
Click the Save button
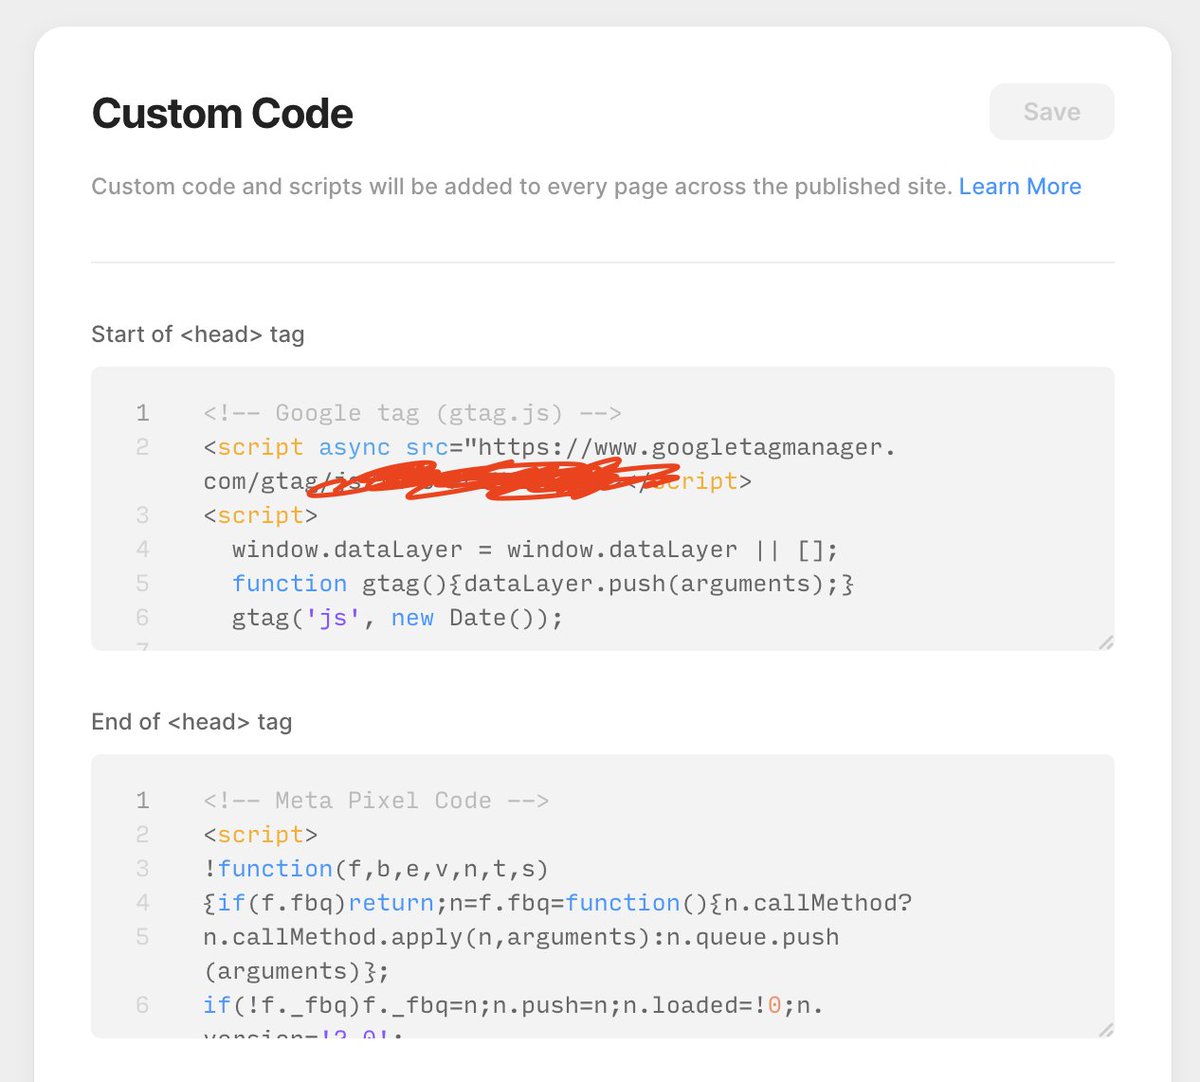[x=1051, y=112]
